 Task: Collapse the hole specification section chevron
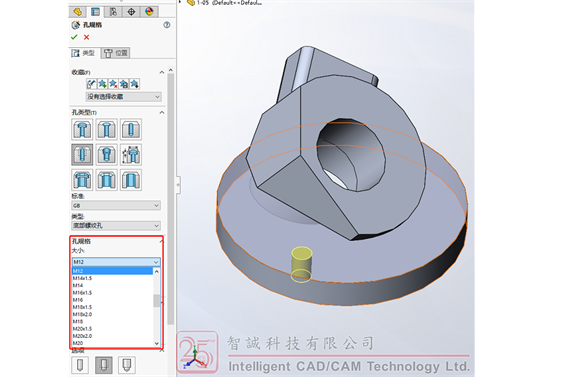click(x=162, y=241)
